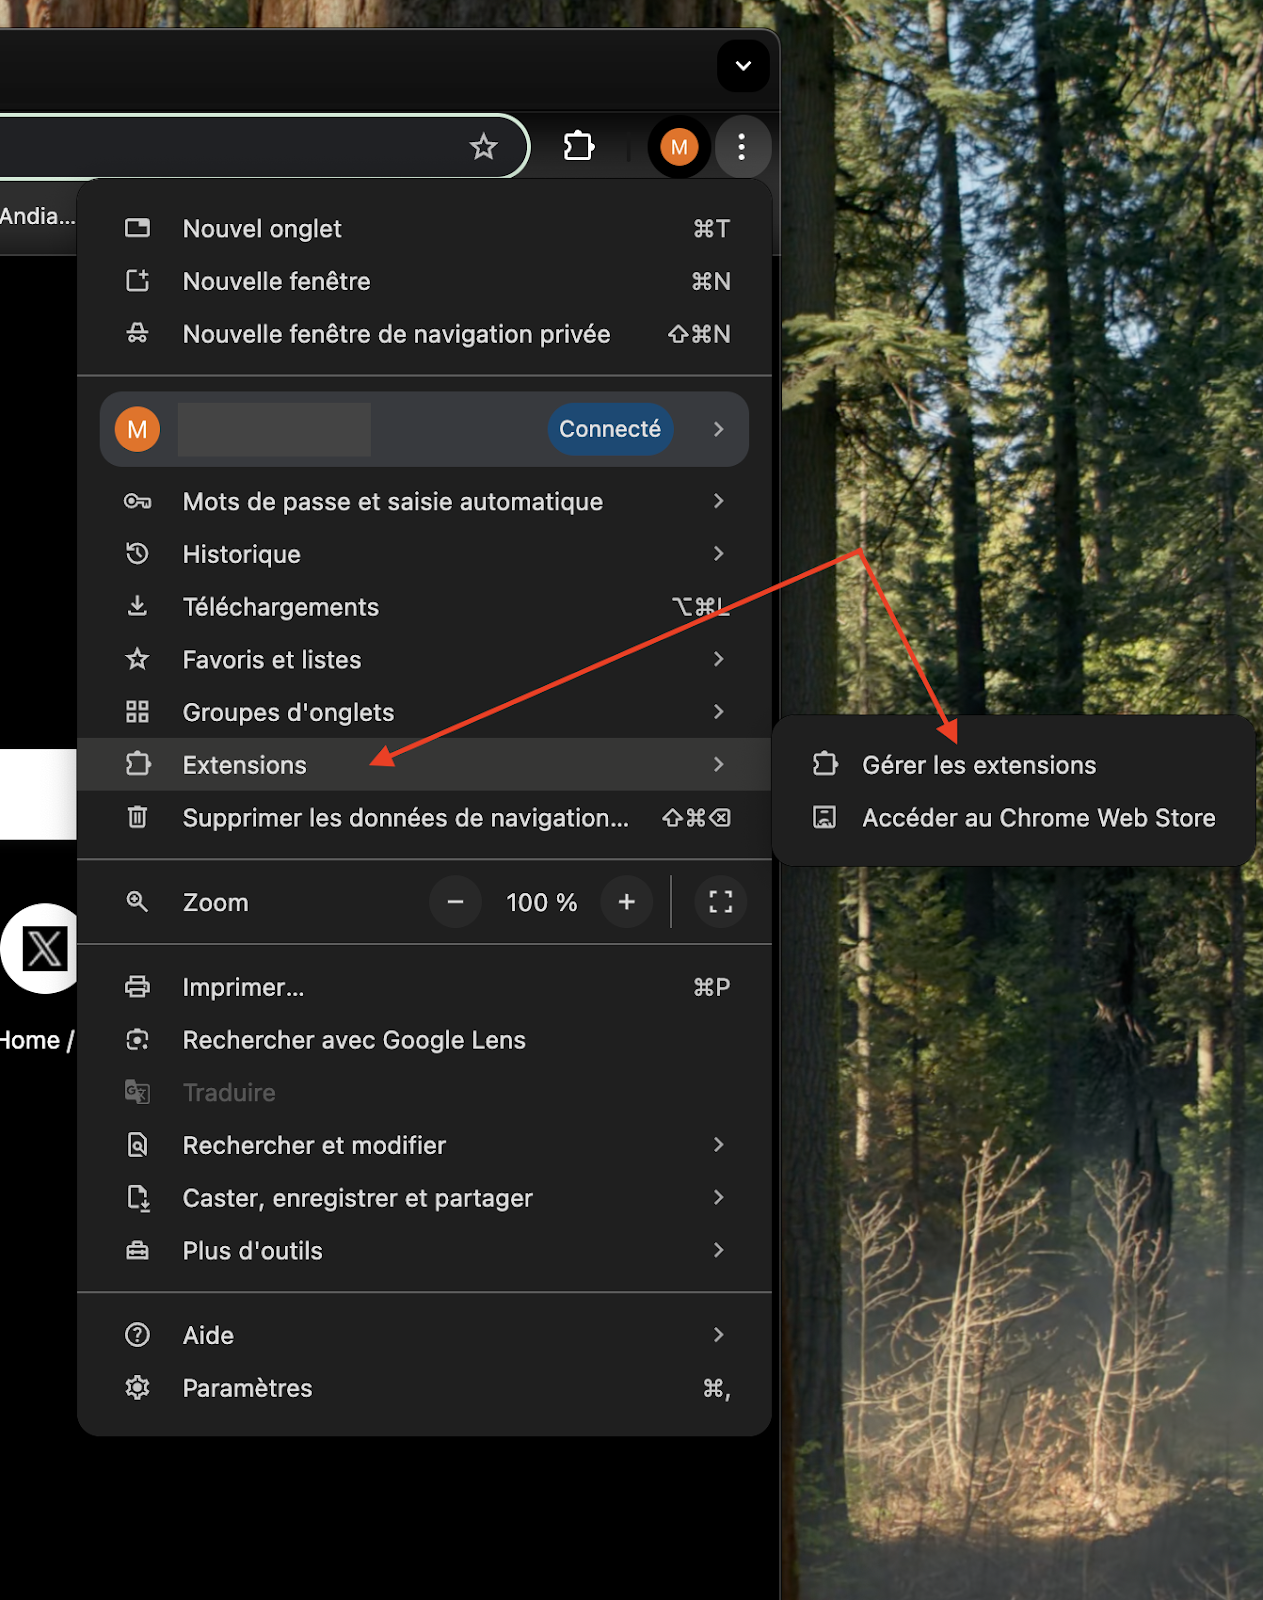1263x1600 pixels.
Task: Click the tab search dropdown arrow
Action: click(x=743, y=66)
